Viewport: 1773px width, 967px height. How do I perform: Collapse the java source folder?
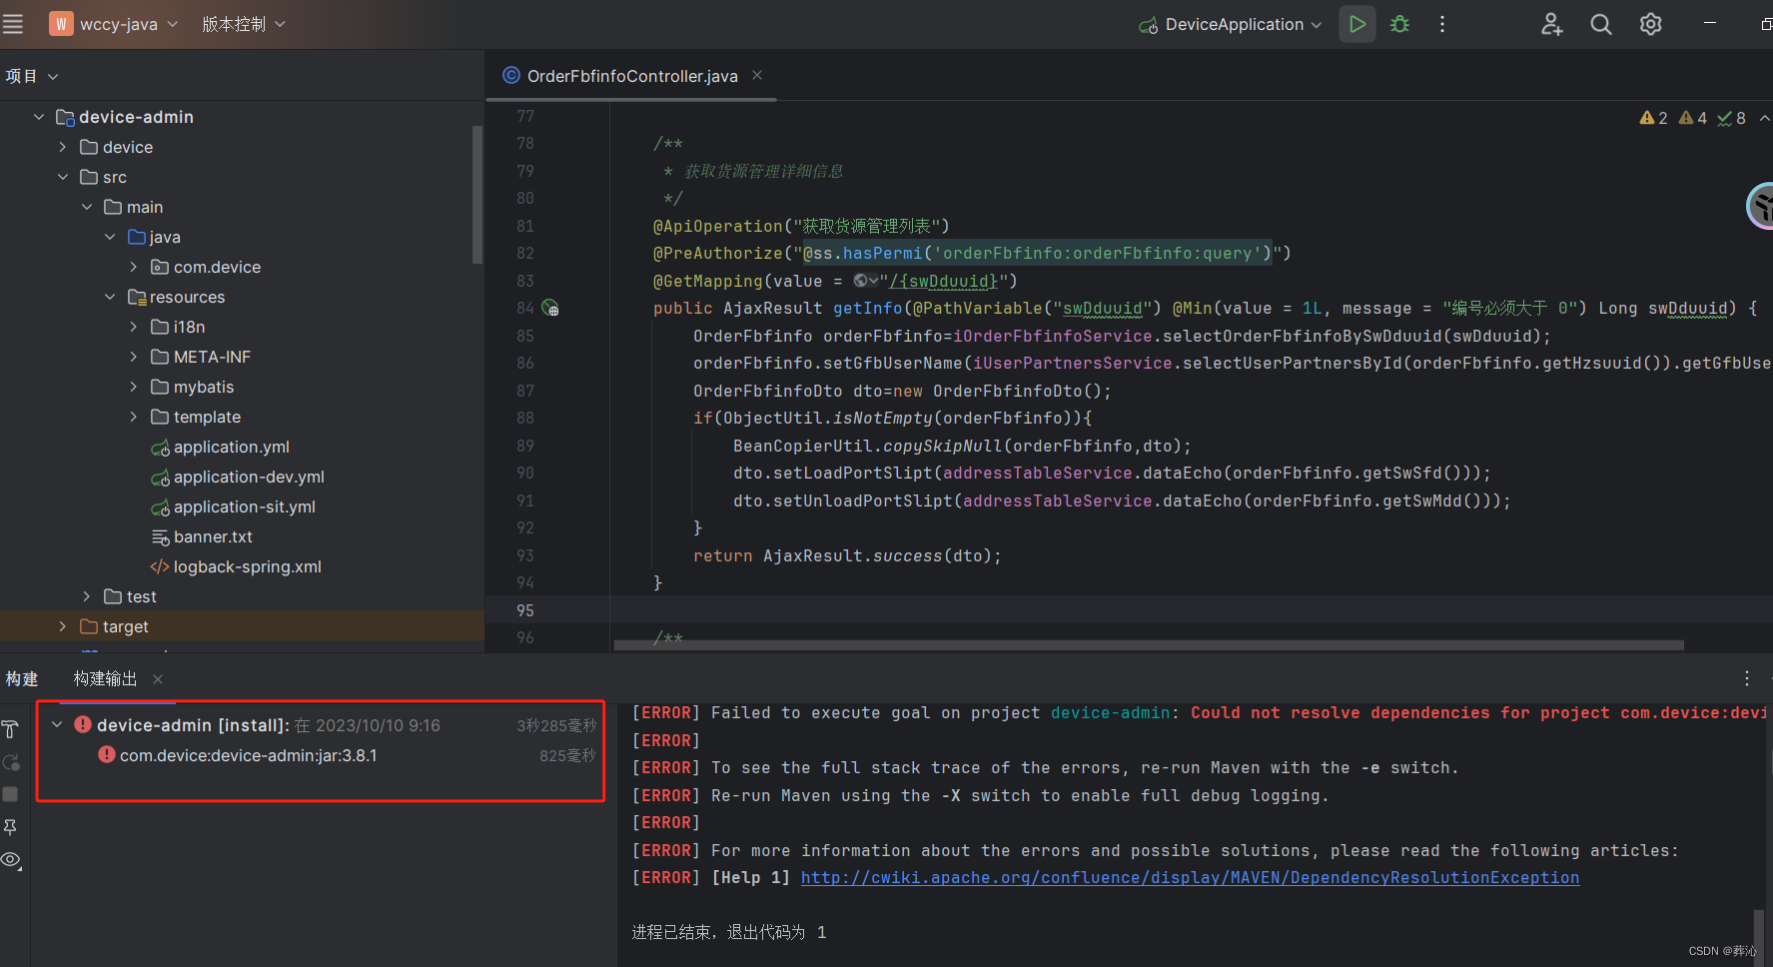coord(110,237)
